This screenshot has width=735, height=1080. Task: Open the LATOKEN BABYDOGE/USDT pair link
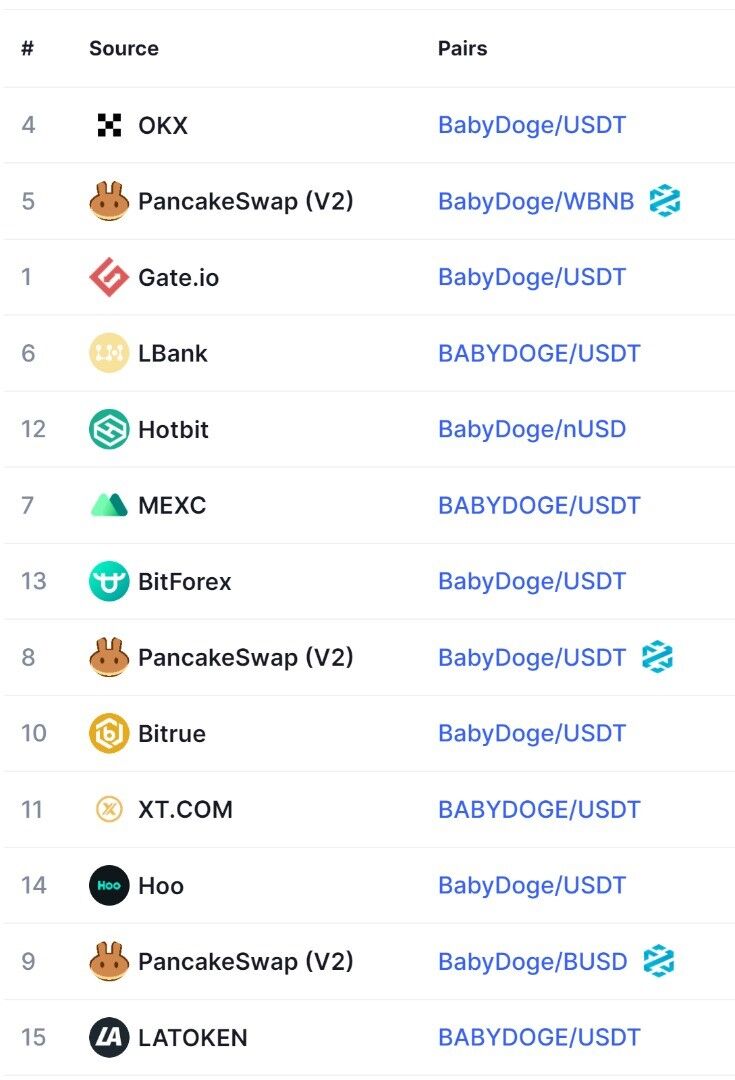click(x=539, y=1037)
